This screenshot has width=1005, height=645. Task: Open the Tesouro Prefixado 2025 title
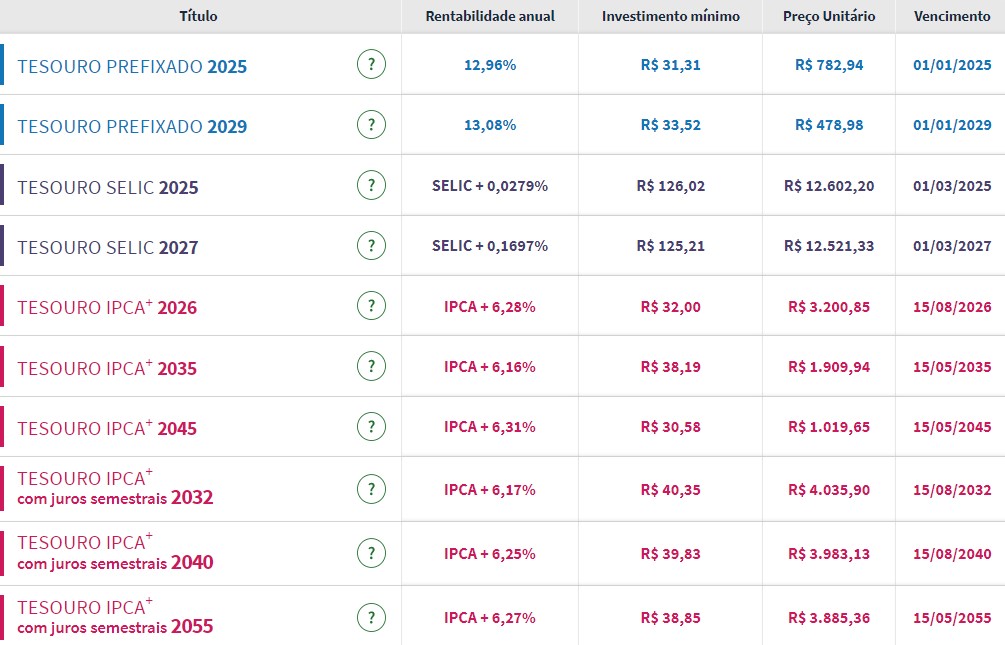[x=132, y=67]
